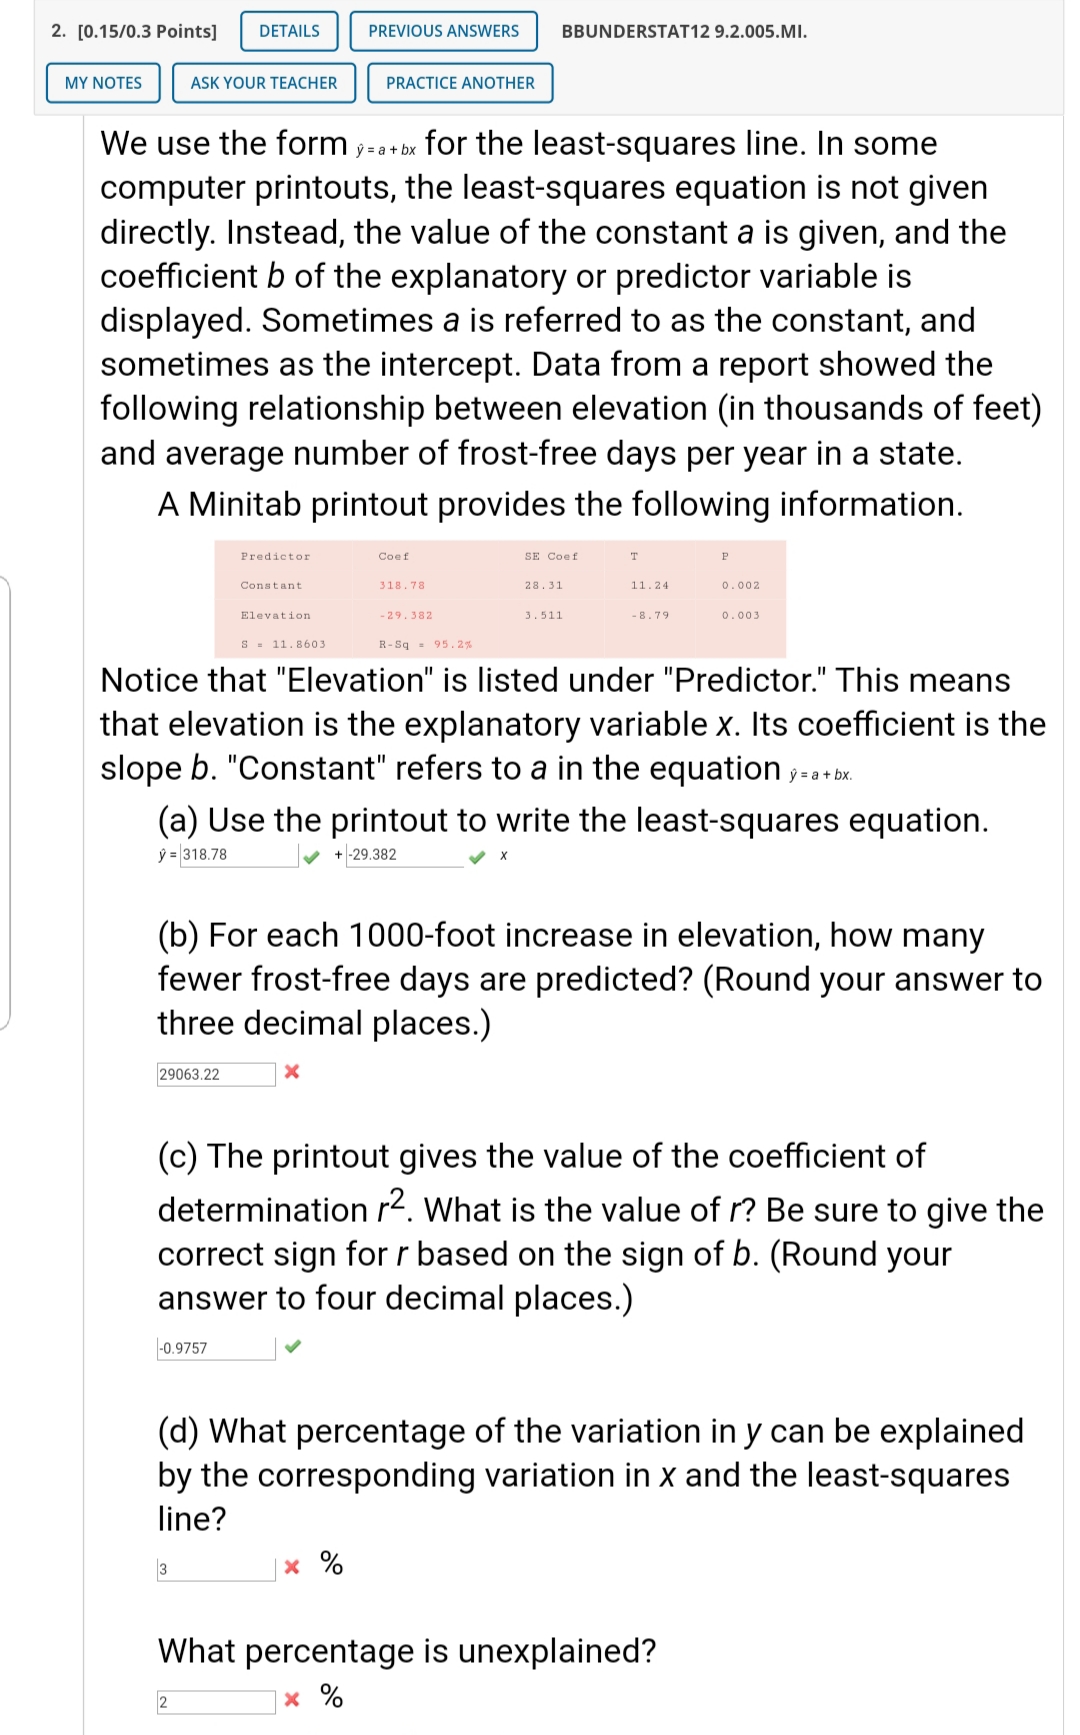Screen dimensions: 1080x1735
Task: Click the green checkmark beside the -0.9757 answer
Action: click(293, 1347)
